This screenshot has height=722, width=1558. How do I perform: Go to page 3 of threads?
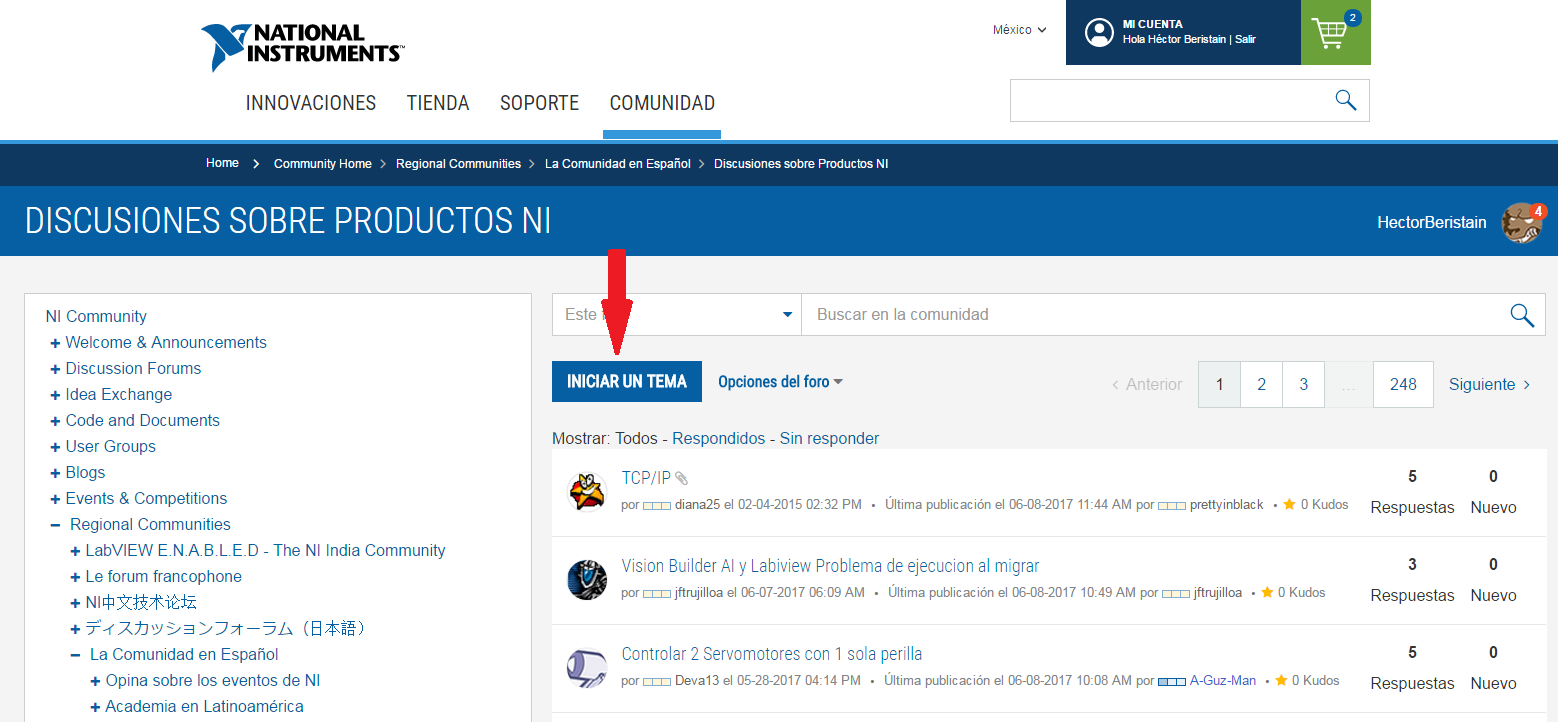coord(1304,384)
